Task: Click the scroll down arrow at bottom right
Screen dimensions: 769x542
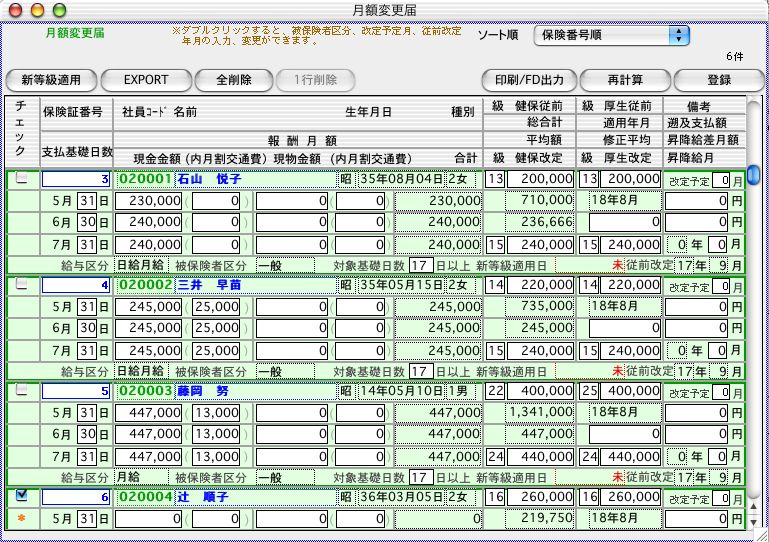Action: [x=753, y=521]
